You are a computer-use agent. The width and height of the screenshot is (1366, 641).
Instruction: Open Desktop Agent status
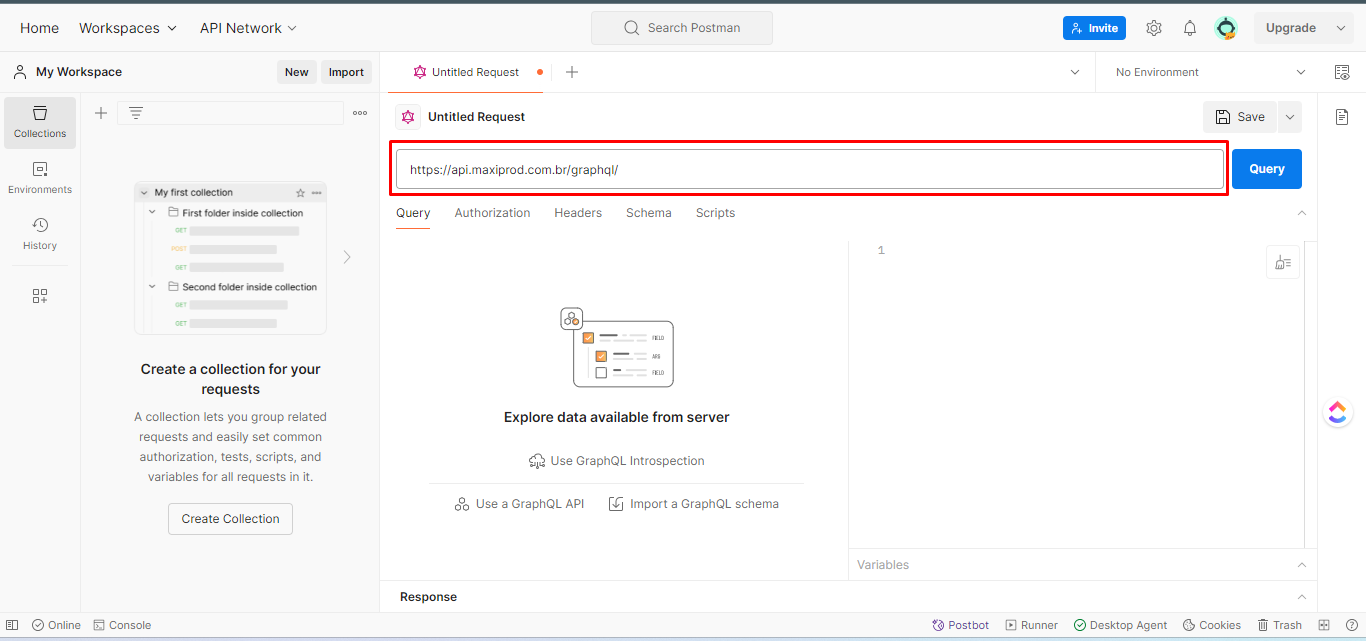(x=1120, y=625)
